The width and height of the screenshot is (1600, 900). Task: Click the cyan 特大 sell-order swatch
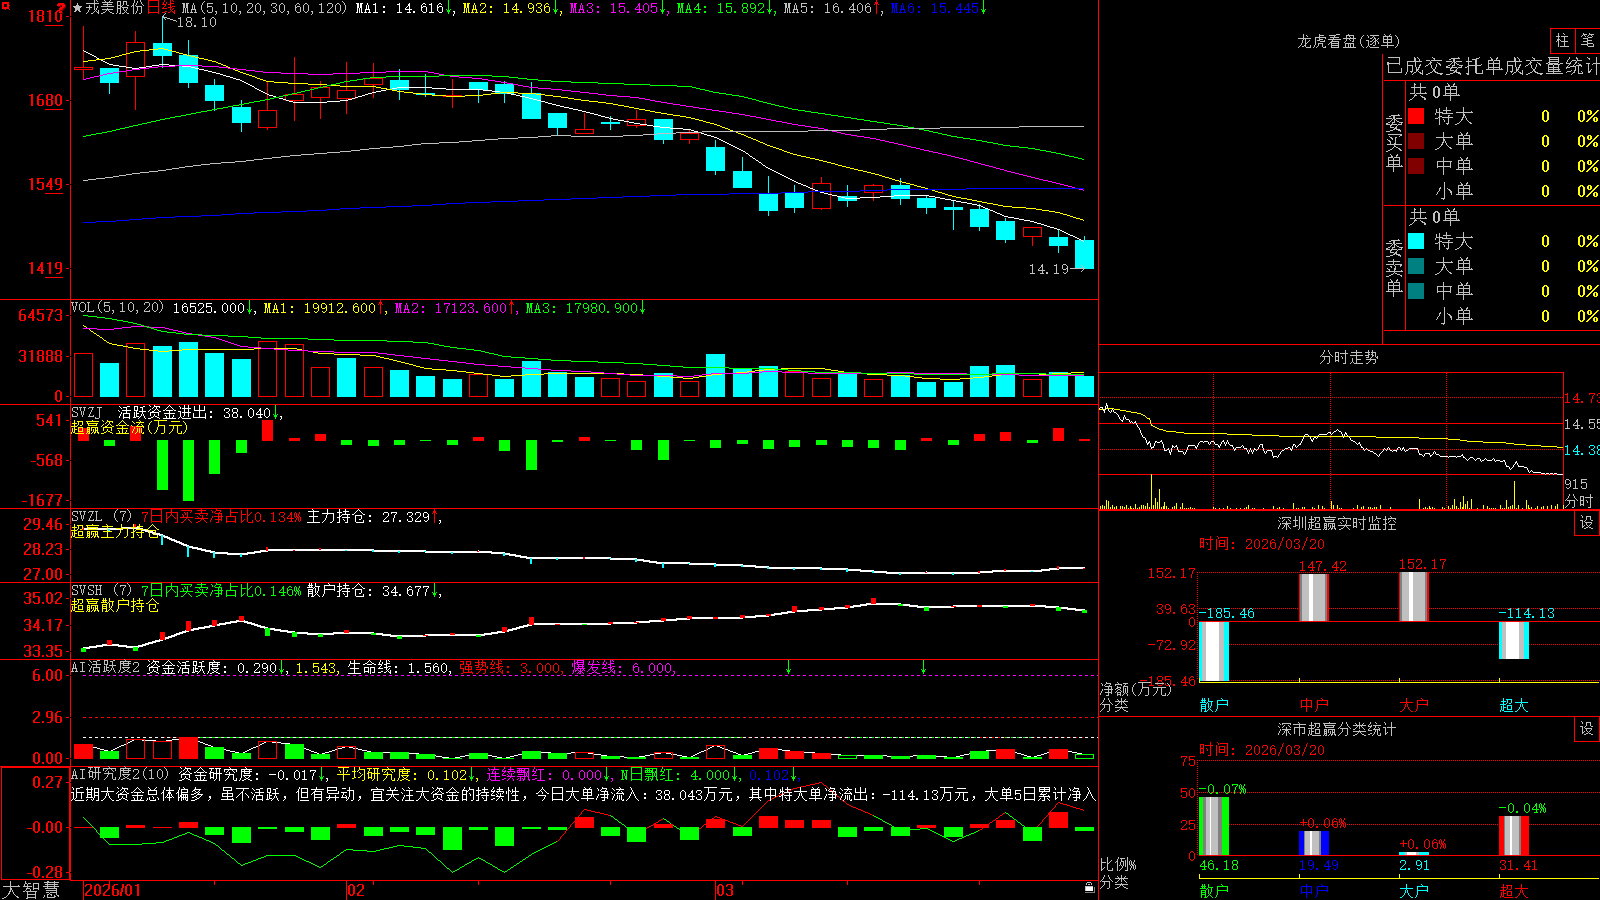[x=1416, y=241]
